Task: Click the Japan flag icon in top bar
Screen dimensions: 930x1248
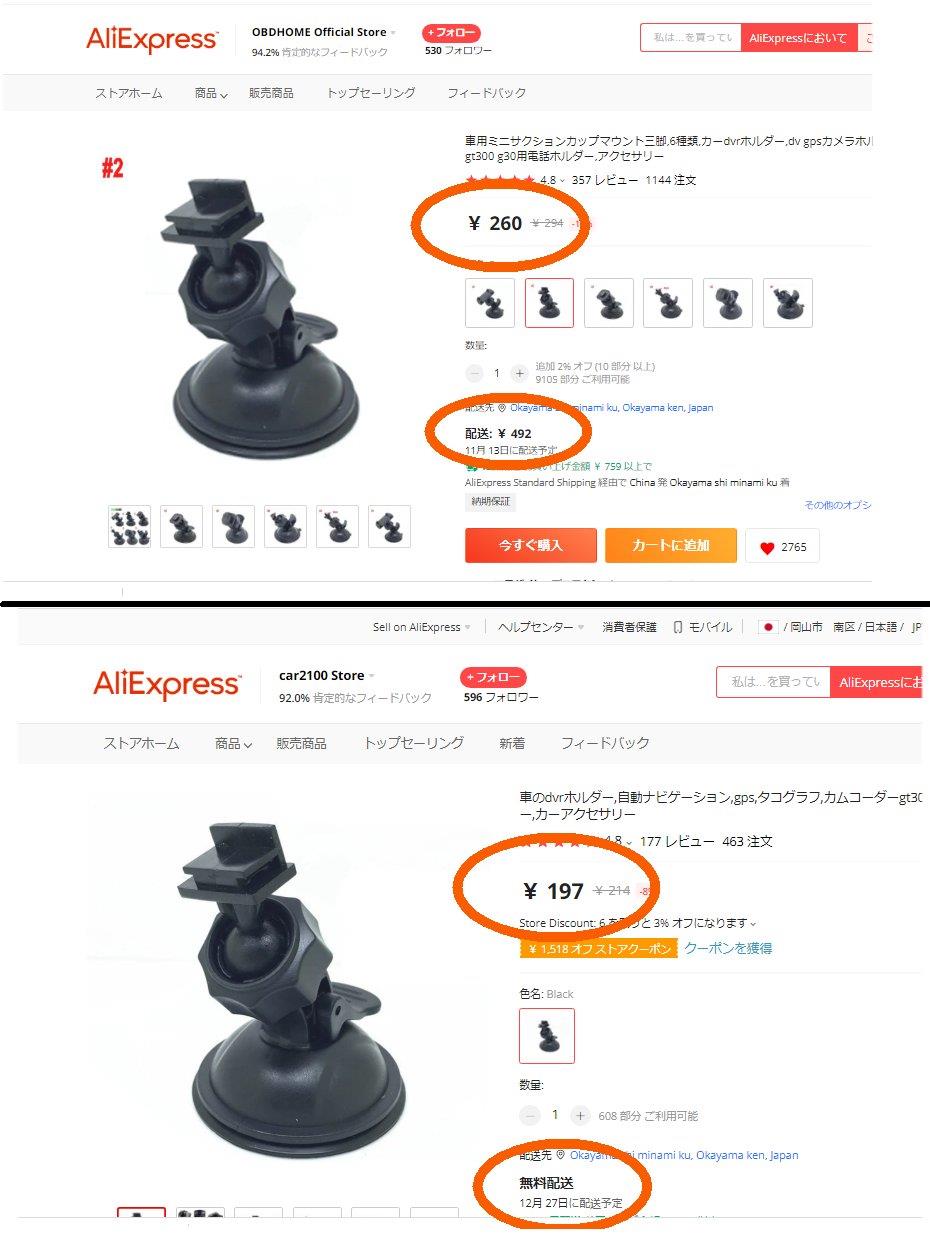Action: pos(768,627)
